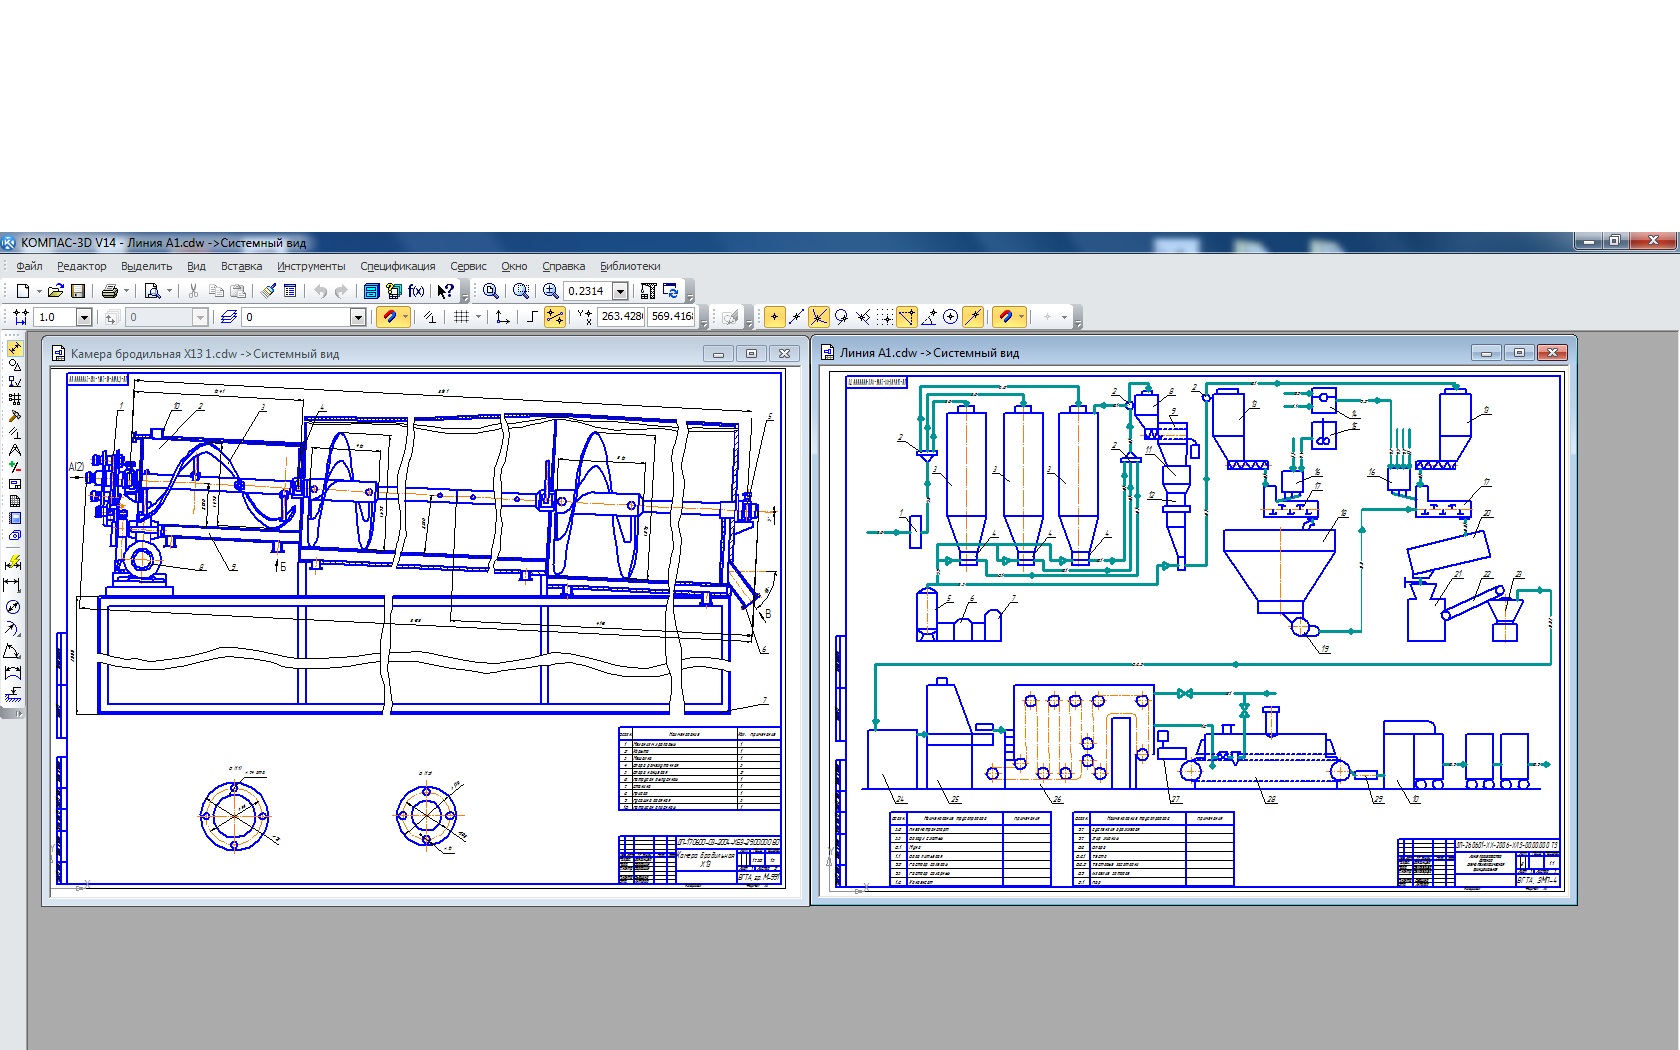The image size is (1680, 1050).
Task: Open the Инструменты menu
Action: point(311,266)
